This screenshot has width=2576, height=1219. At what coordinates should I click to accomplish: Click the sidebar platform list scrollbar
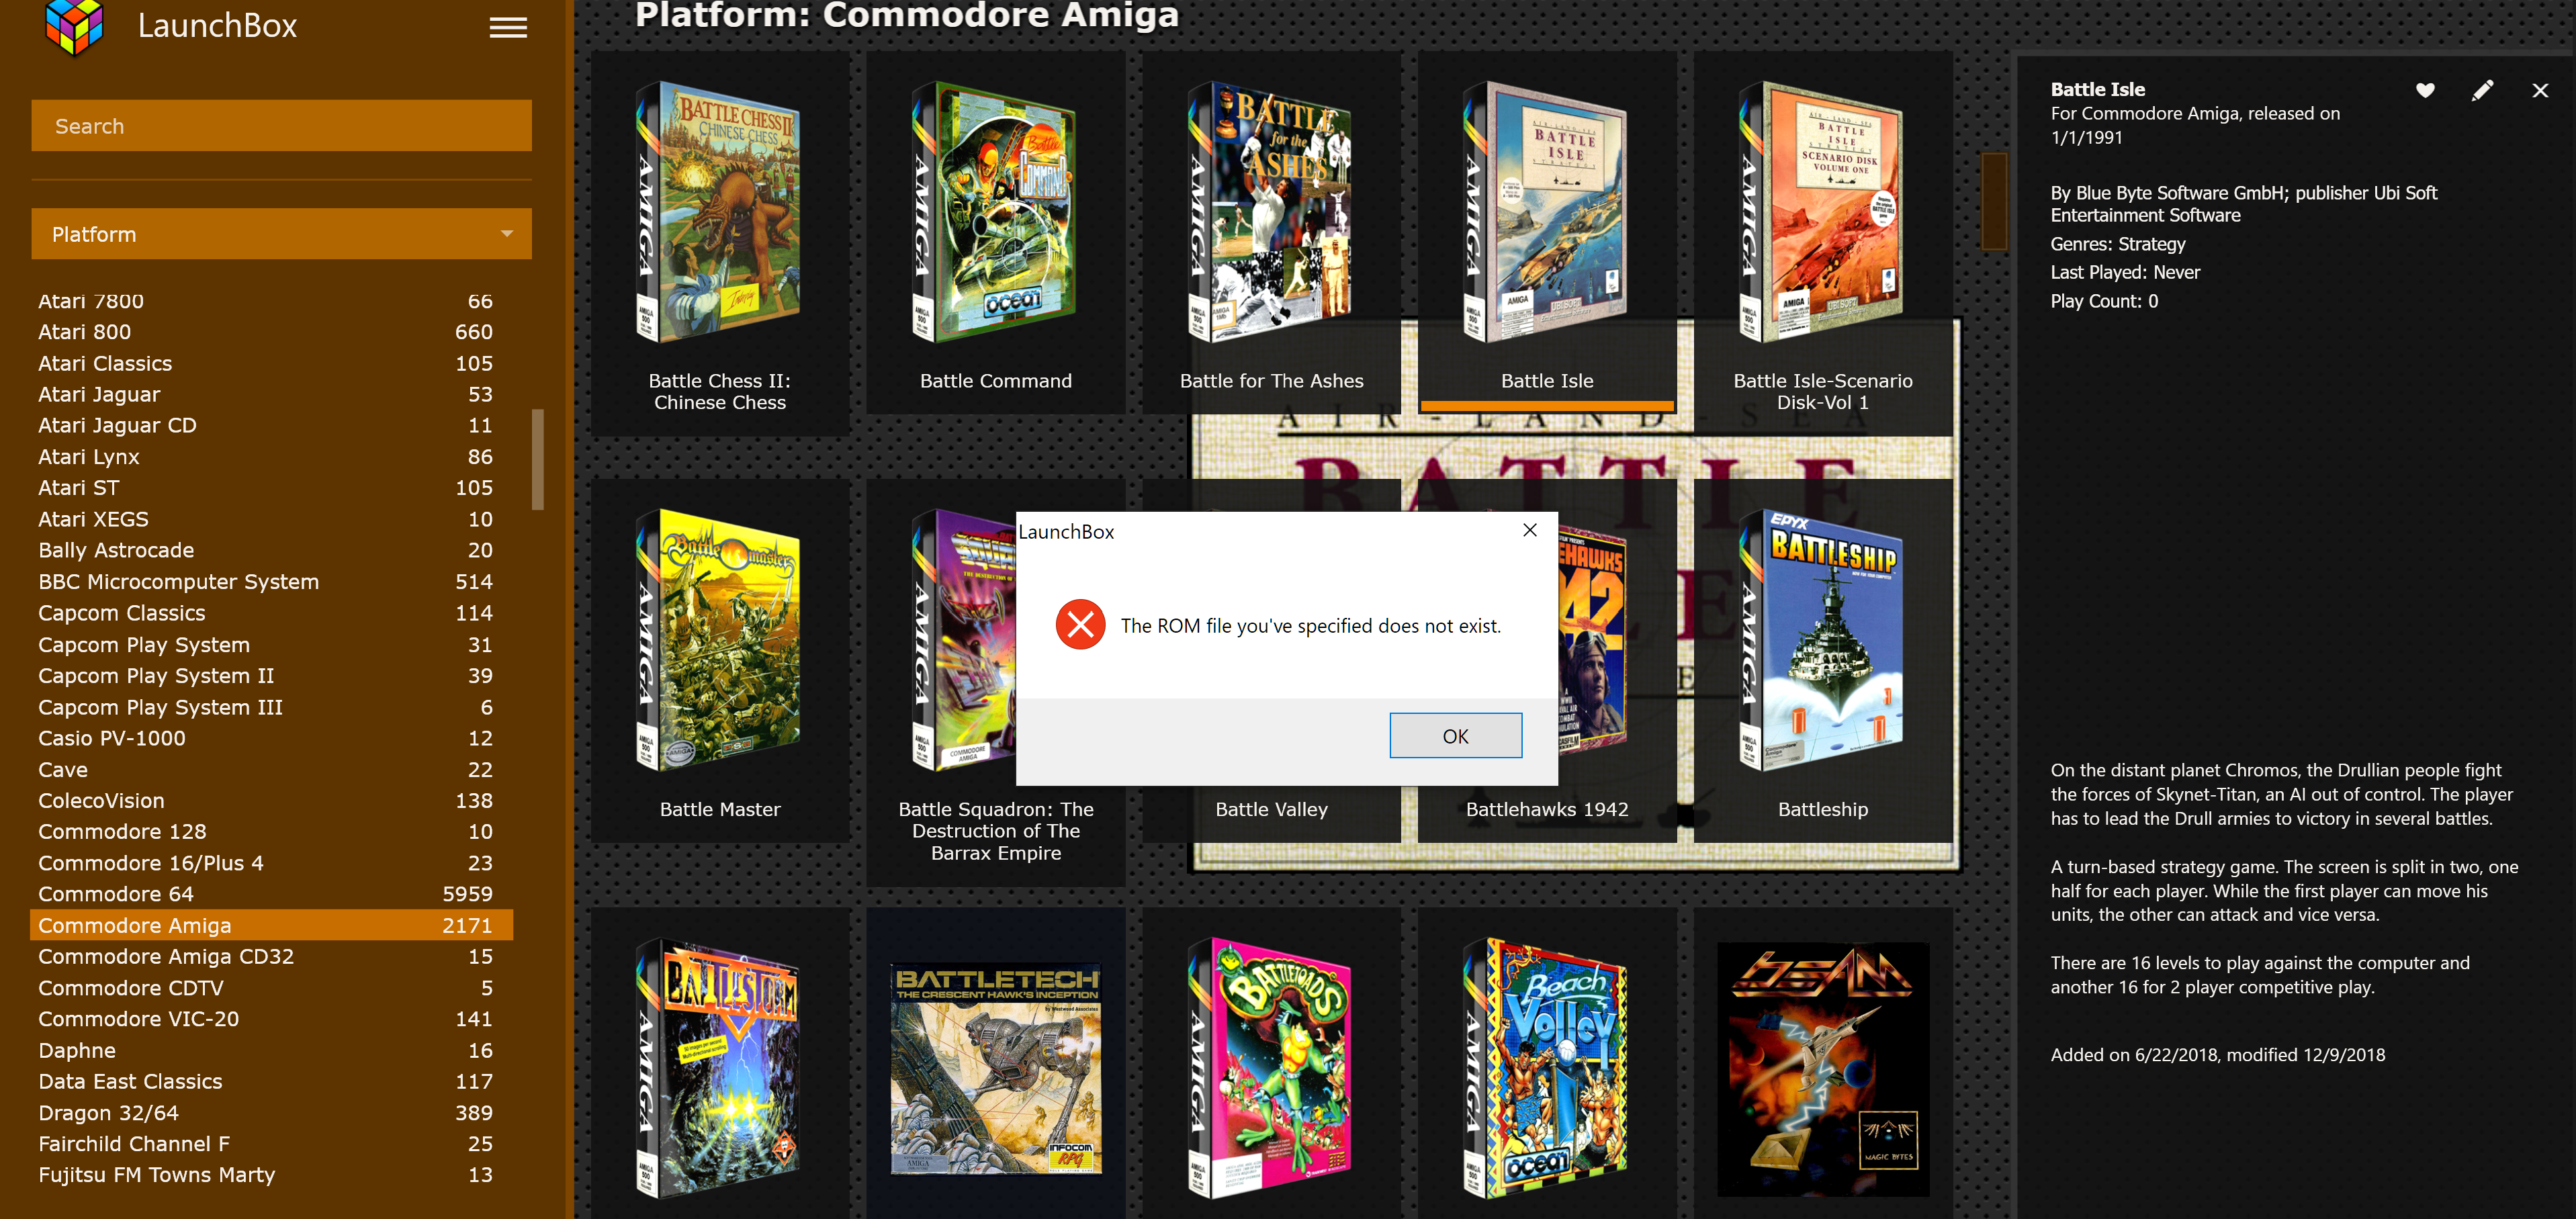pyautogui.click(x=538, y=459)
